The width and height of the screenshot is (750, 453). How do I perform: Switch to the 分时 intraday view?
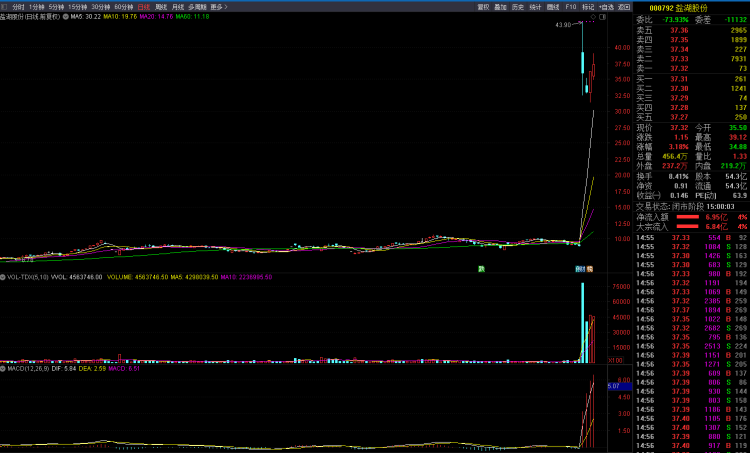click(18, 7)
